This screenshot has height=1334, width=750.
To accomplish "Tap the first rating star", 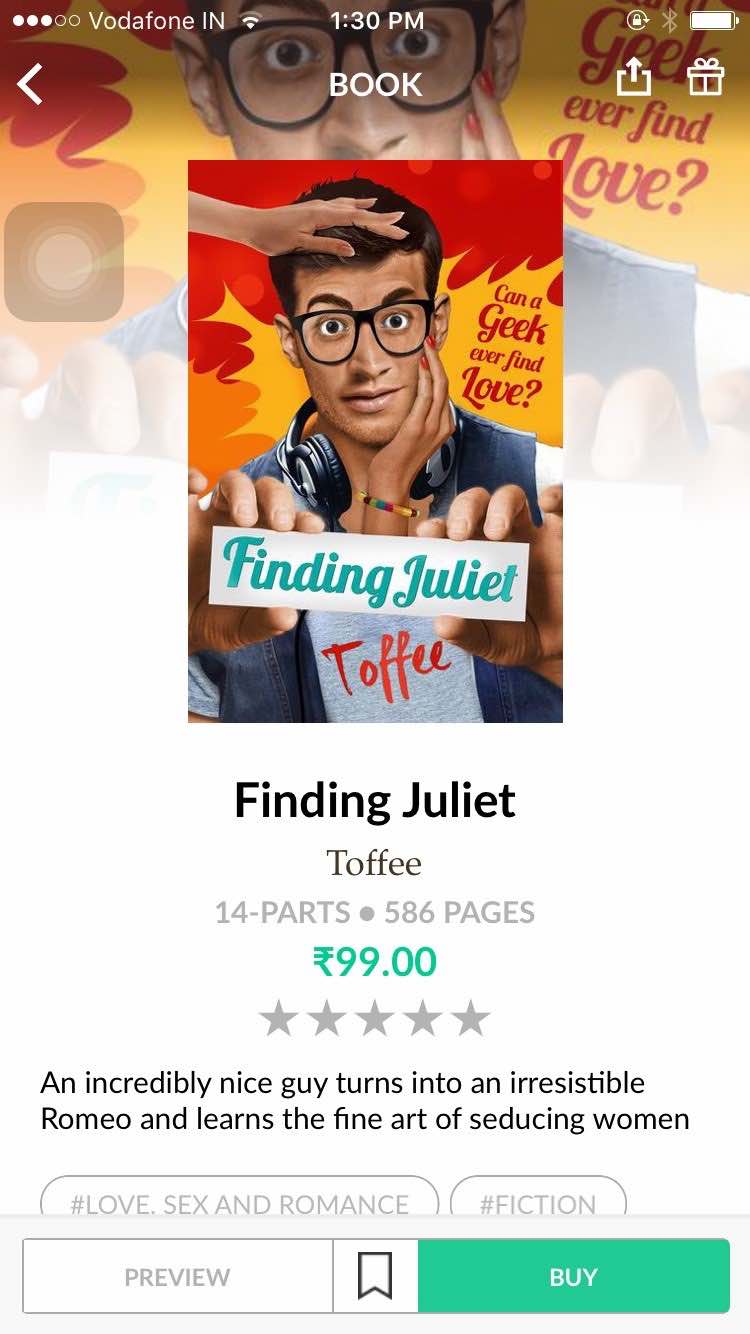I will click(x=279, y=1019).
